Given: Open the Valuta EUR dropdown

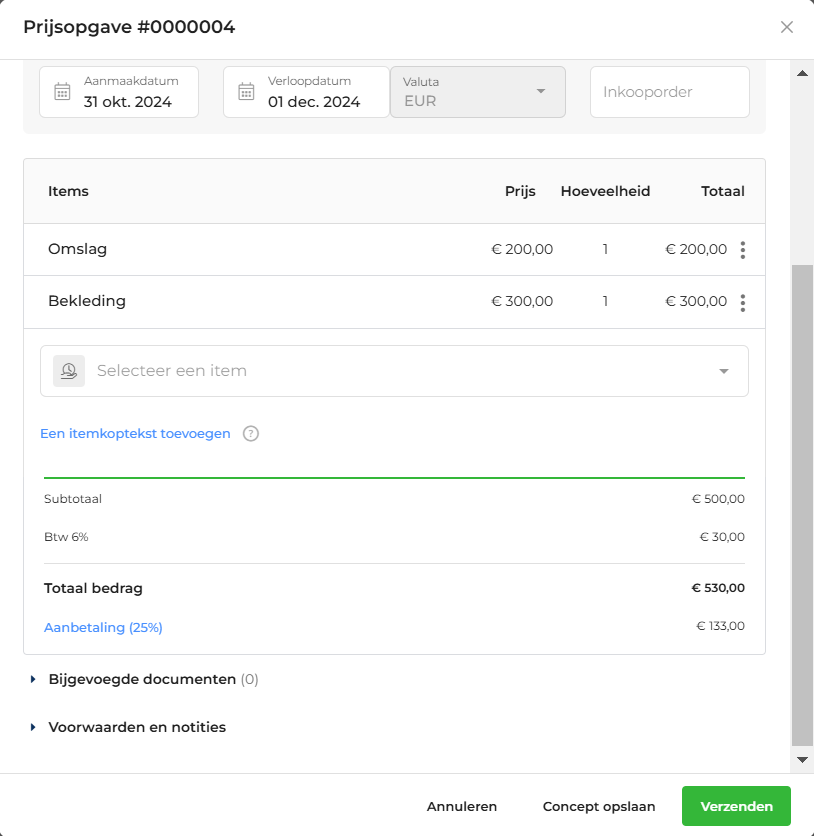Looking at the screenshot, I should tap(478, 92).
